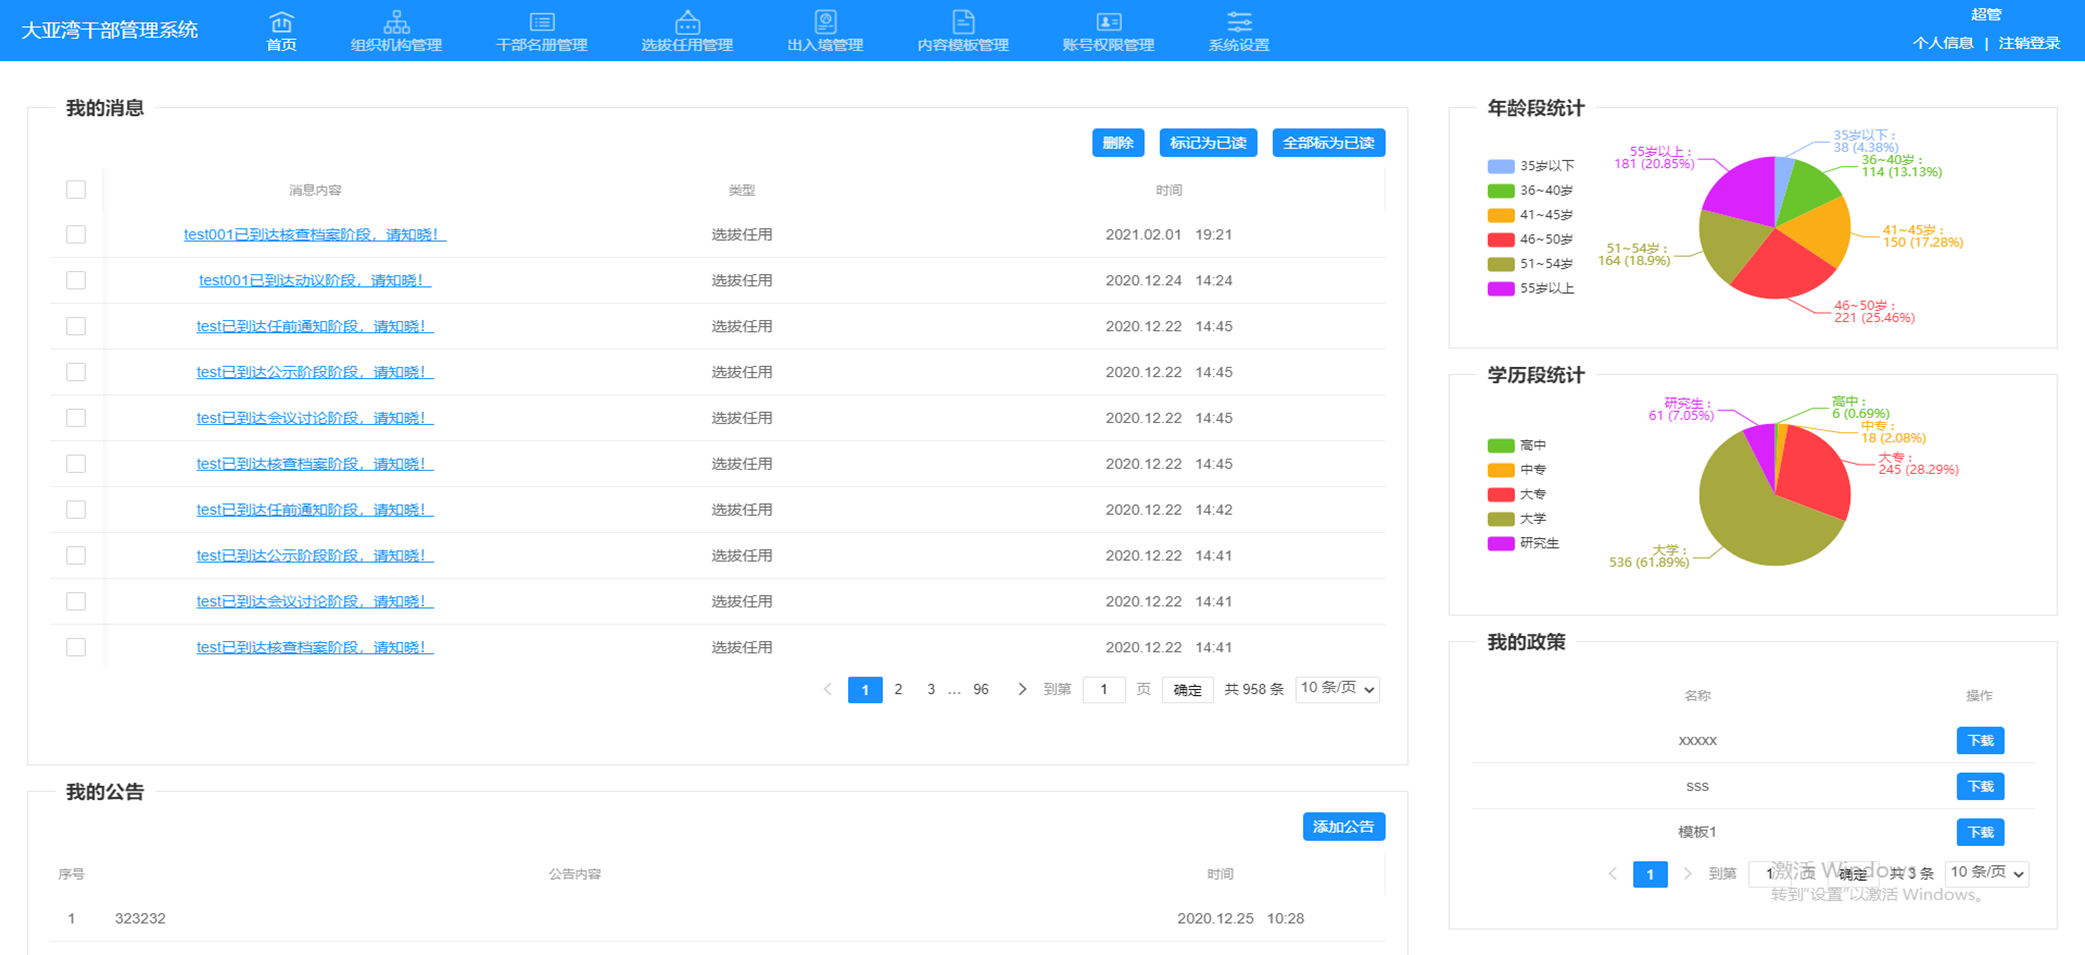The image size is (2085, 955).
Task: Click the 删除 button above messages
Action: point(1117,143)
